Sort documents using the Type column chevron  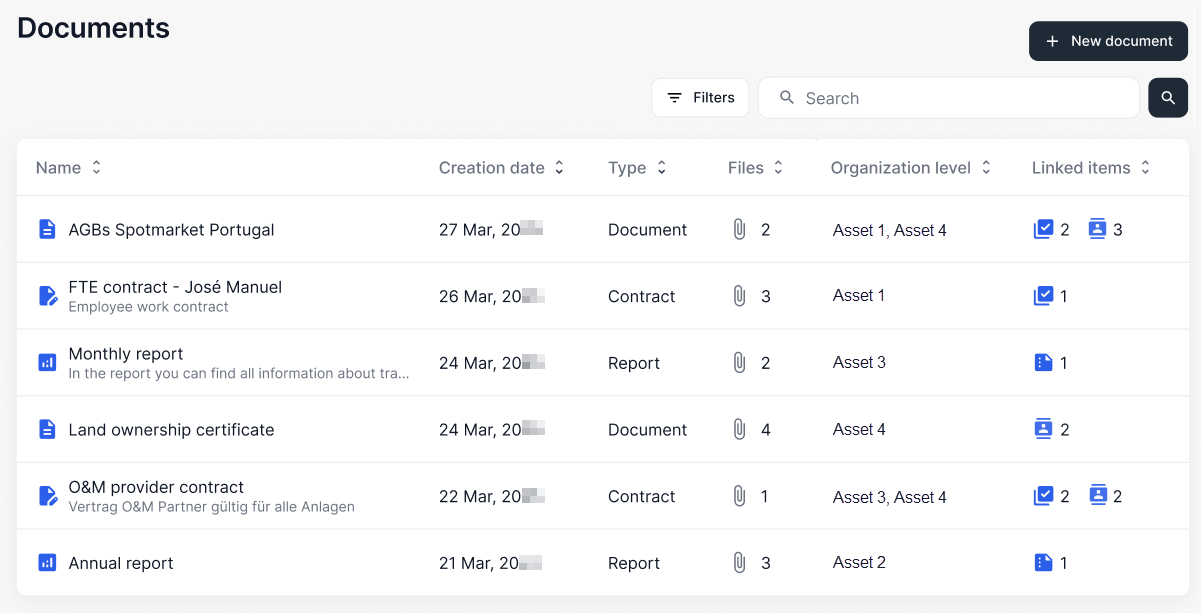click(661, 167)
